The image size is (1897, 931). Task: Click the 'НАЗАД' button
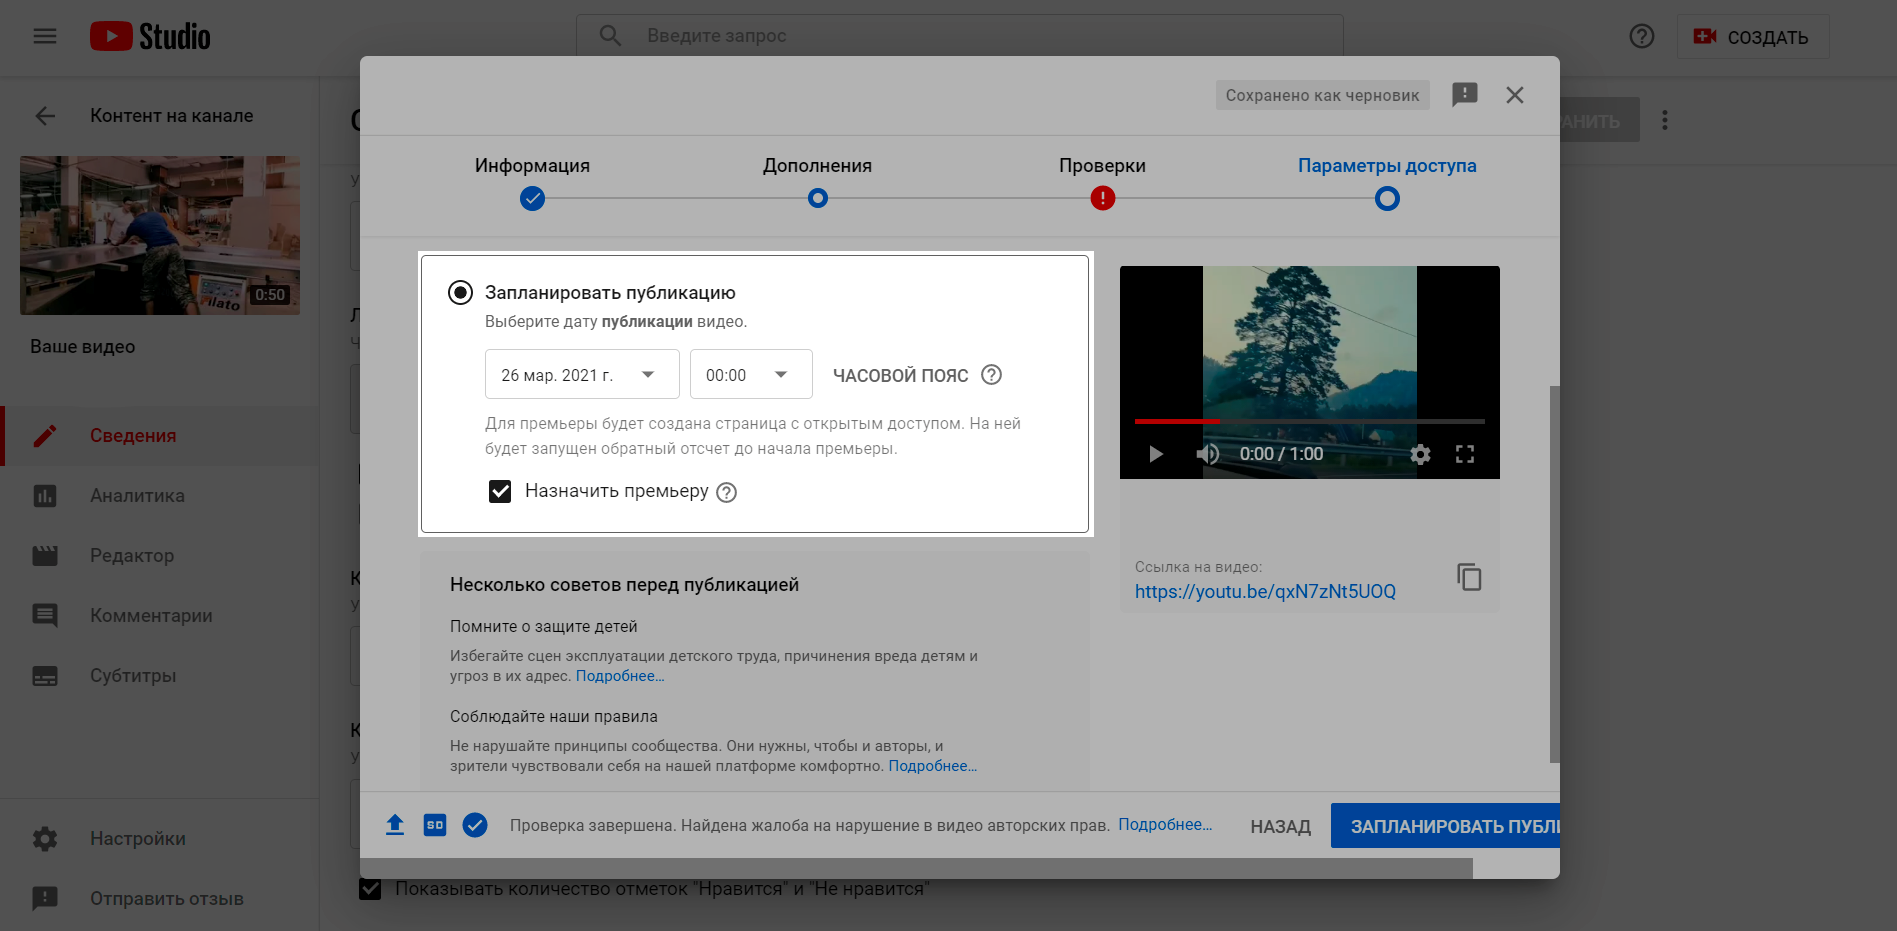1280,827
